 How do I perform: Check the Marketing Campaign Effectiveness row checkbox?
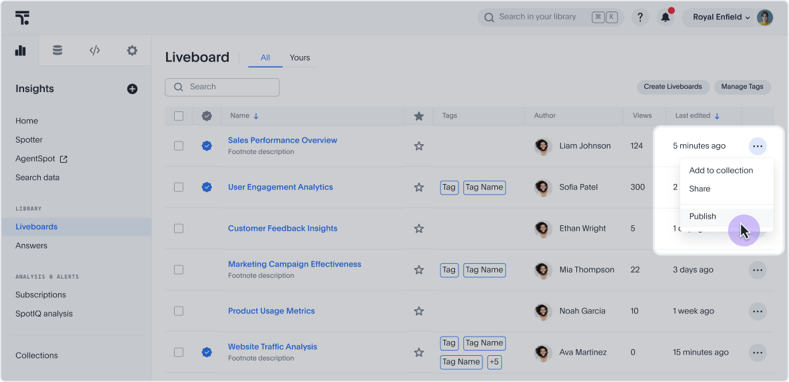coord(179,270)
